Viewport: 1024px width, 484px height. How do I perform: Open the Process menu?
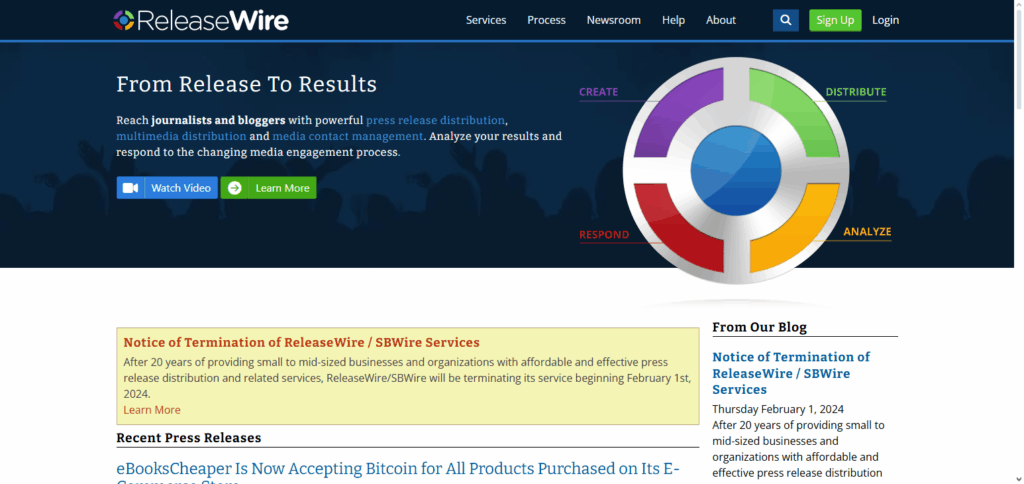[x=547, y=20]
